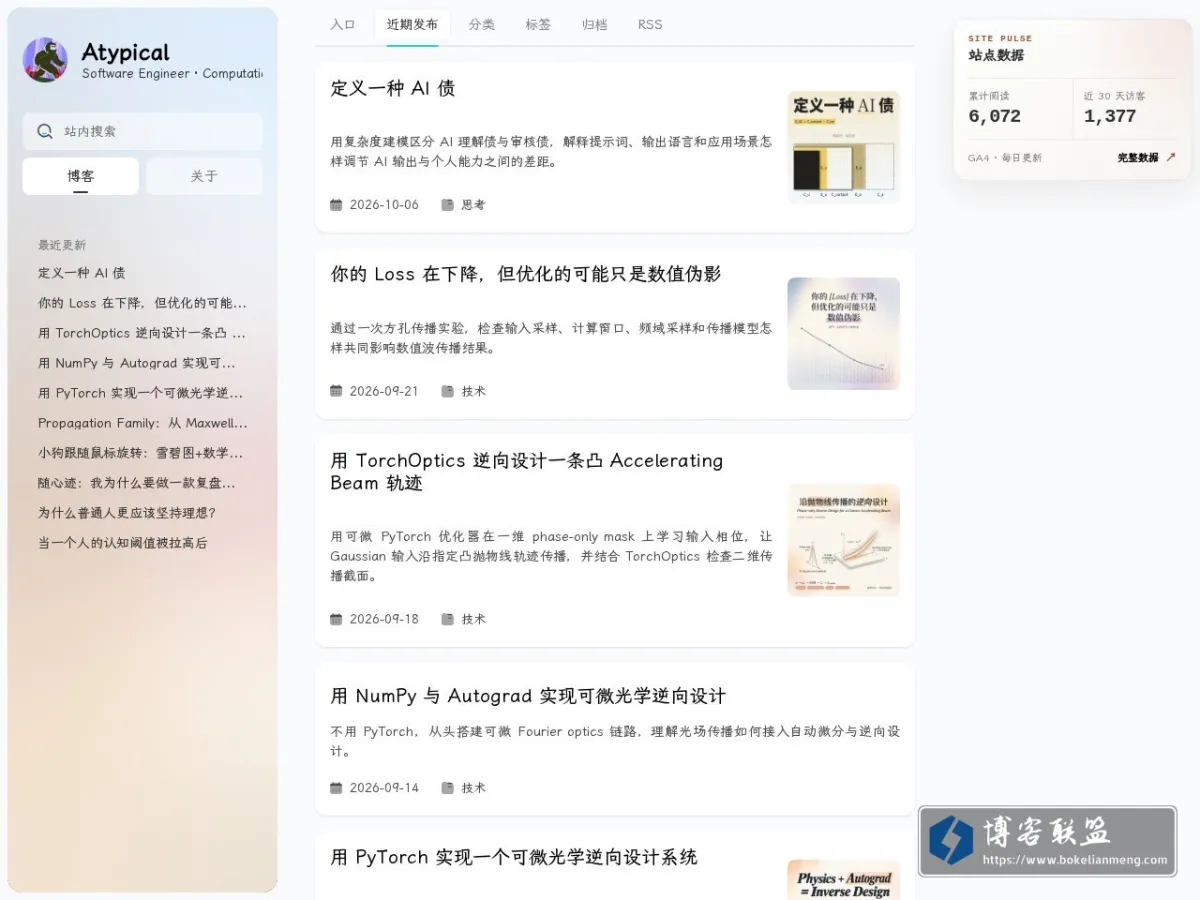Screen dimensions: 1200x900
Task: Open article 用 TorchOptics 逆向设计一条凸 Accelerating Beam 轨迹
Action: click(527, 471)
